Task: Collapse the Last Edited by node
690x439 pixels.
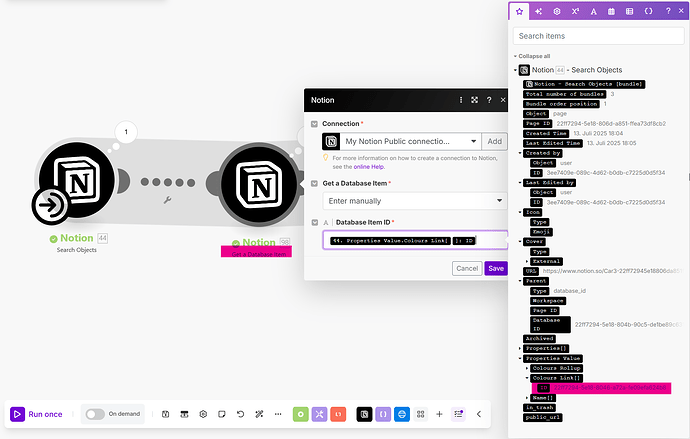Action: [x=520, y=183]
